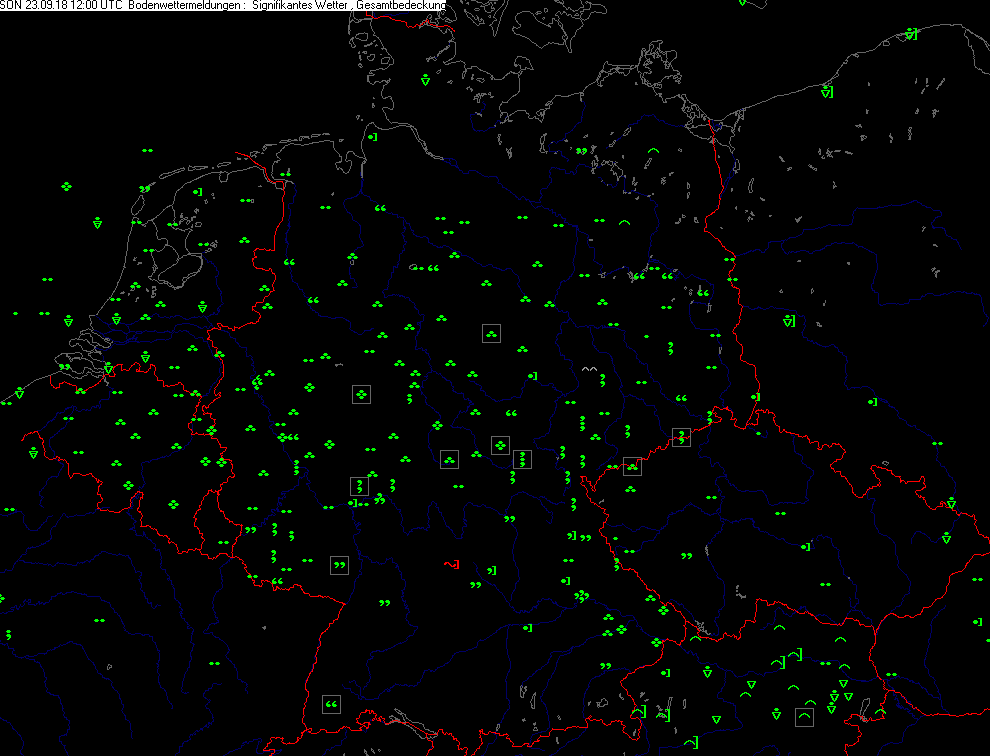This screenshot has width=990, height=756.
Task: Click the white double-arc symbol
Action: [590, 370]
